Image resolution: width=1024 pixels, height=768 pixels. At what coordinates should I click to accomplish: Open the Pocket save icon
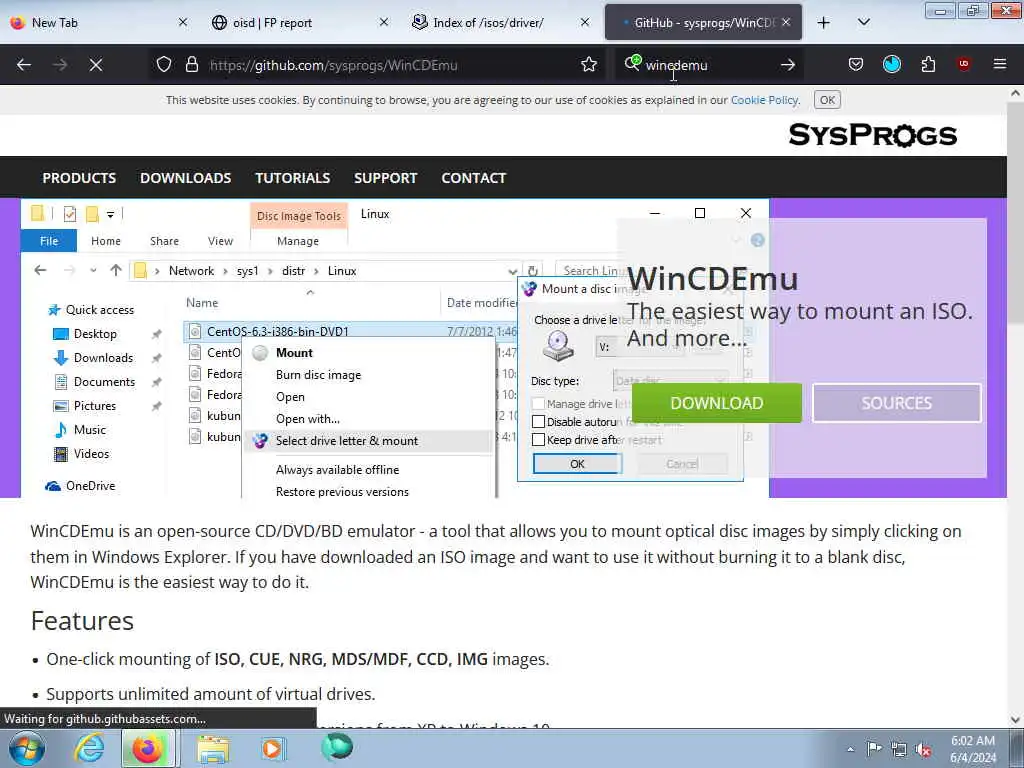tap(856, 65)
